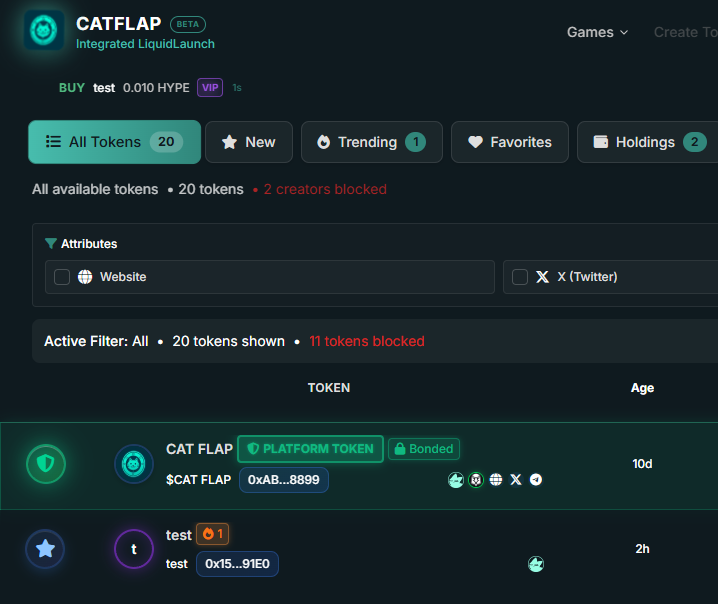Click the flame icon on Trending tab

click(323, 142)
